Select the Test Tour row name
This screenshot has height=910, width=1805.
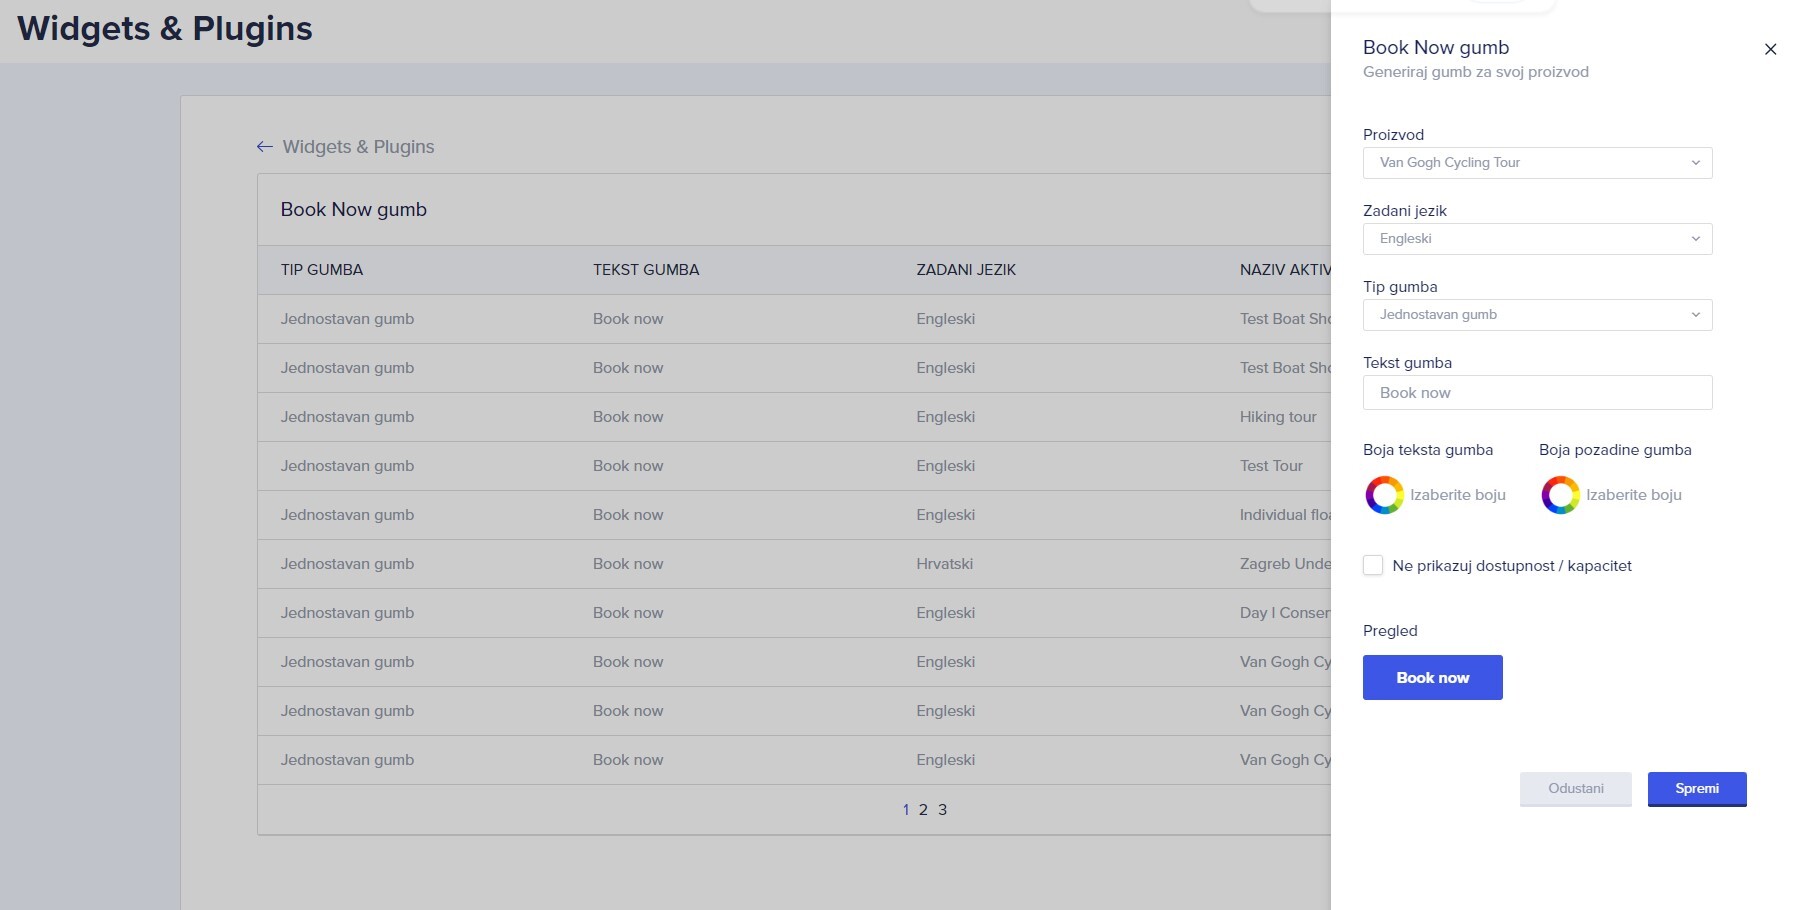[1271, 466]
